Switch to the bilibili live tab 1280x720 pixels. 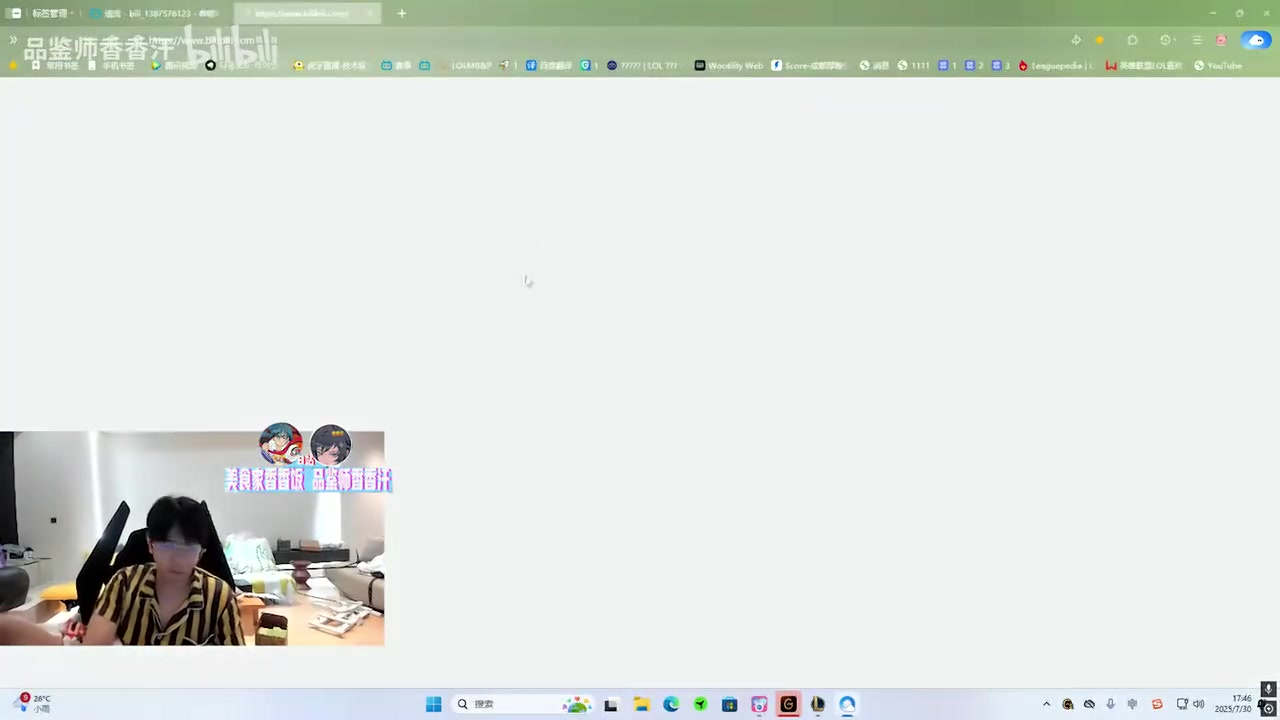160,13
